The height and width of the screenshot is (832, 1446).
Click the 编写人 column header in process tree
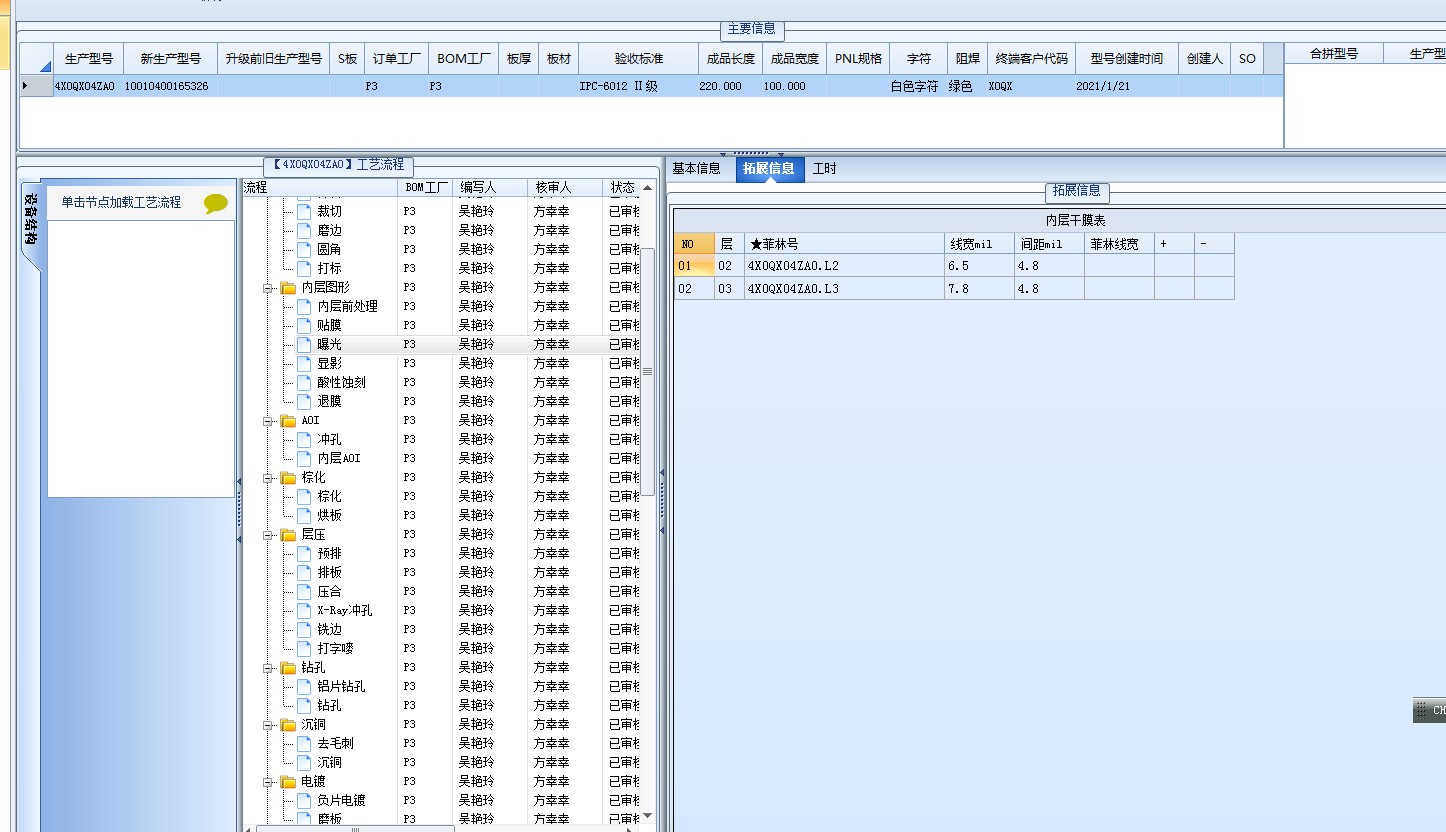point(489,188)
